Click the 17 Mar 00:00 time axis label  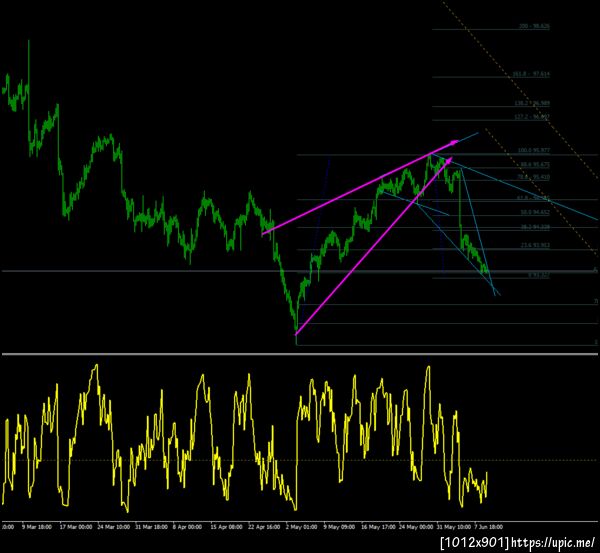point(76,527)
